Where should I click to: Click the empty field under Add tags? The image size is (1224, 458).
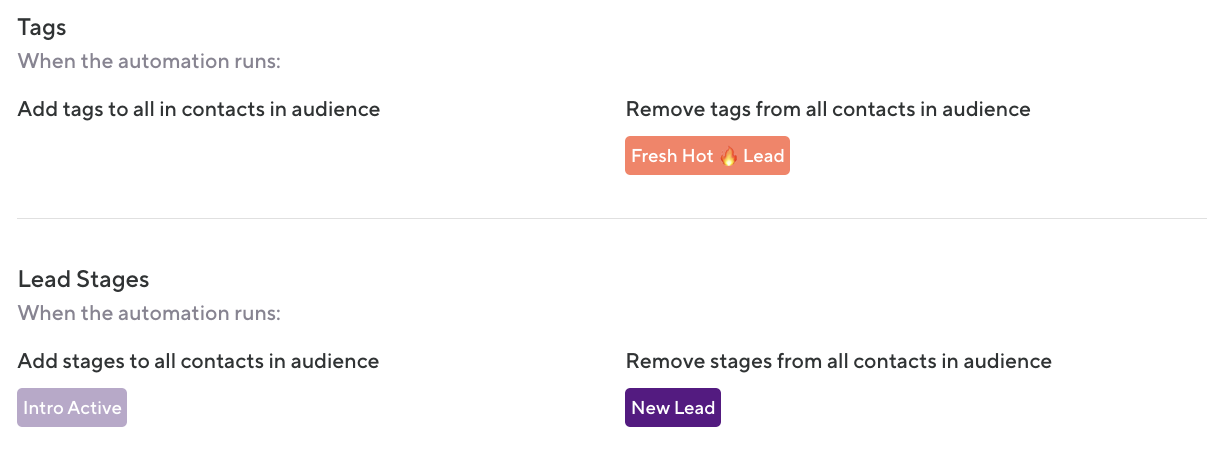click(200, 156)
